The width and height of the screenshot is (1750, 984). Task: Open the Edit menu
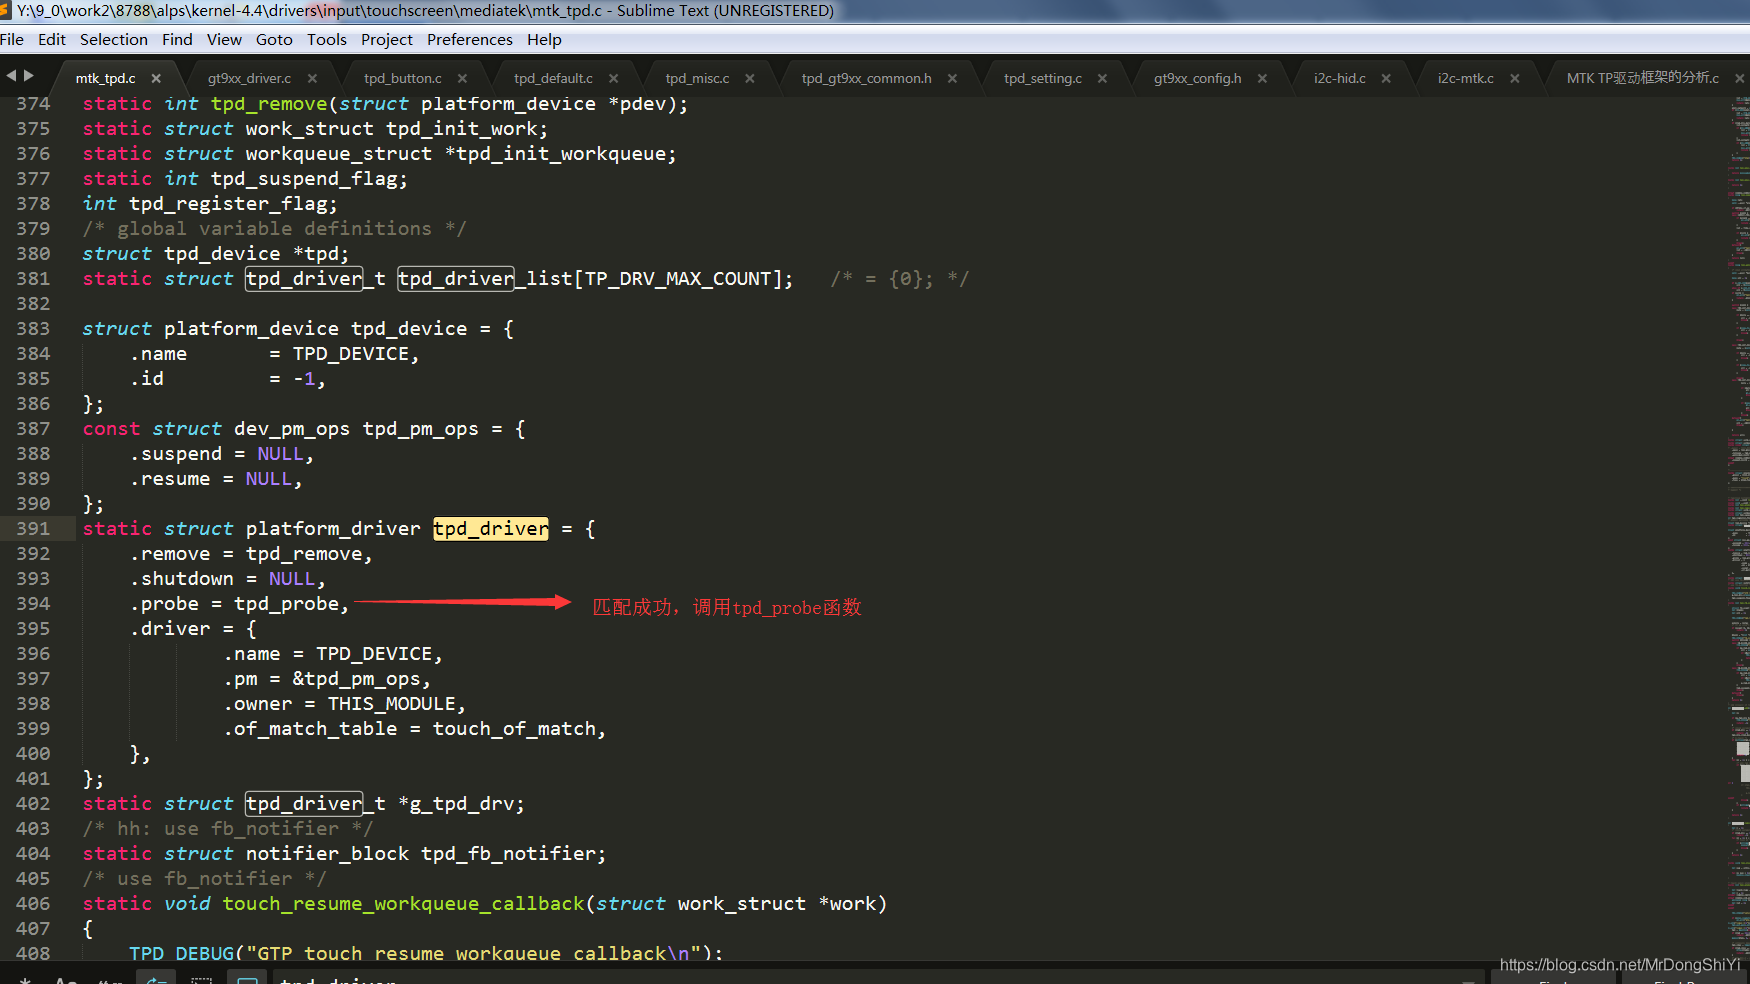[x=52, y=39]
